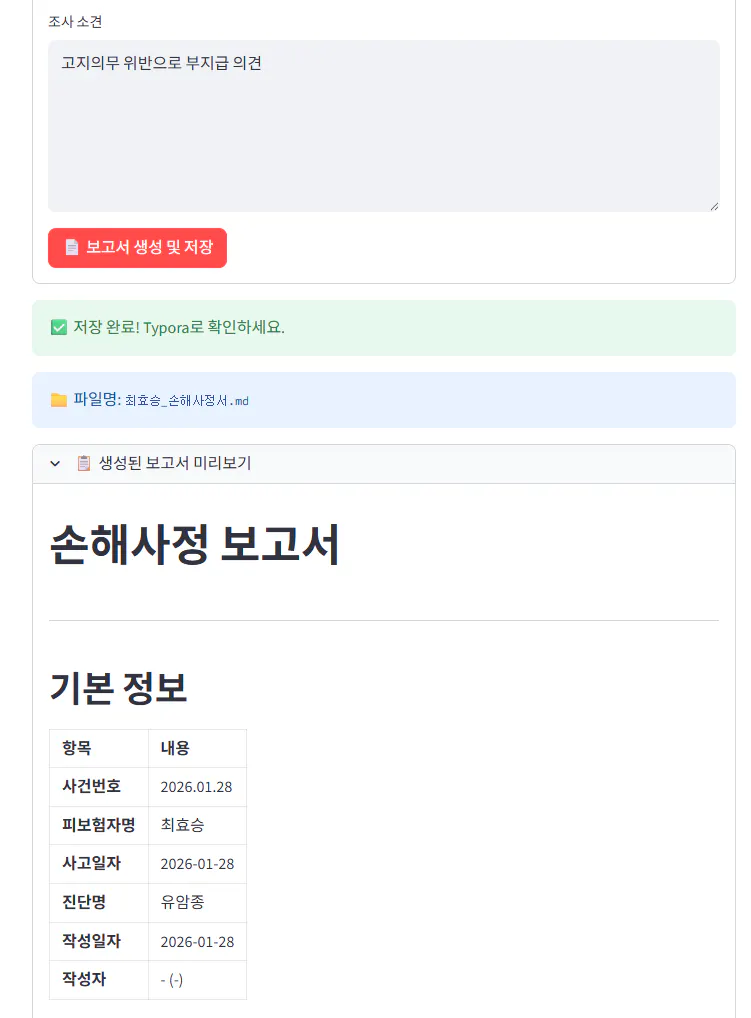Click the green checkmark icon in success message
751x1018 pixels.
click(58, 328)
